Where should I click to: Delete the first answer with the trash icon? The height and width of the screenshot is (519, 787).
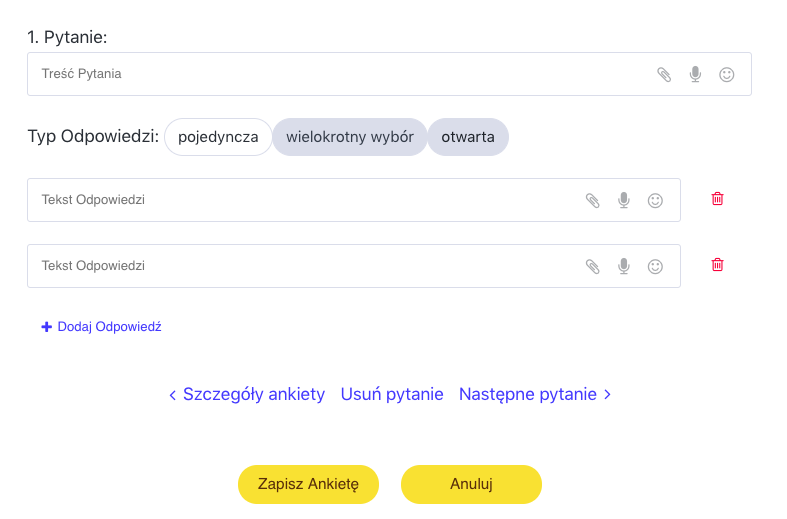(717, 199)
